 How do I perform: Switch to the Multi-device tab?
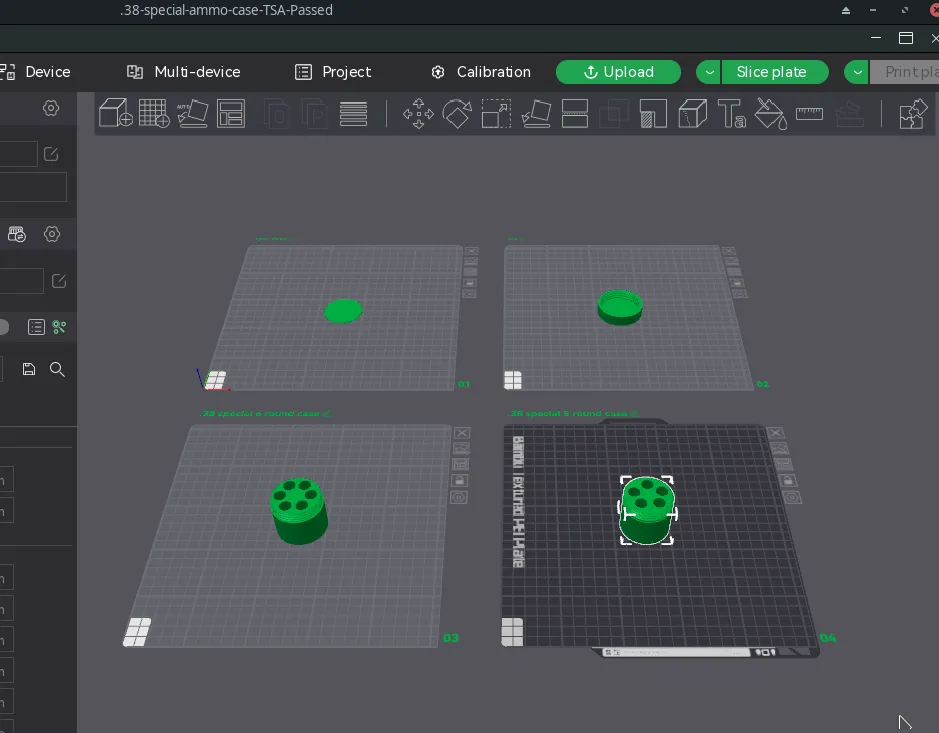184,72
